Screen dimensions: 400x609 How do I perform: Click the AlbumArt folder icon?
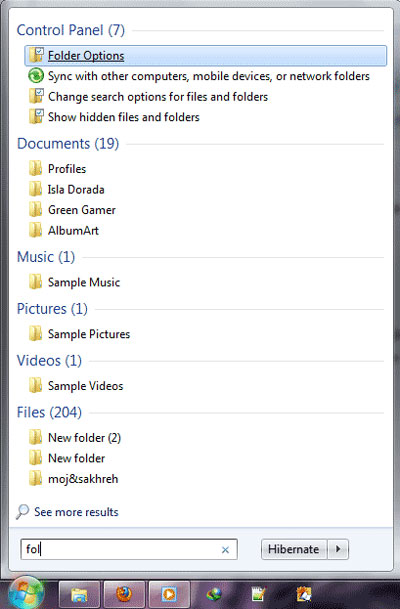[35, 230]
